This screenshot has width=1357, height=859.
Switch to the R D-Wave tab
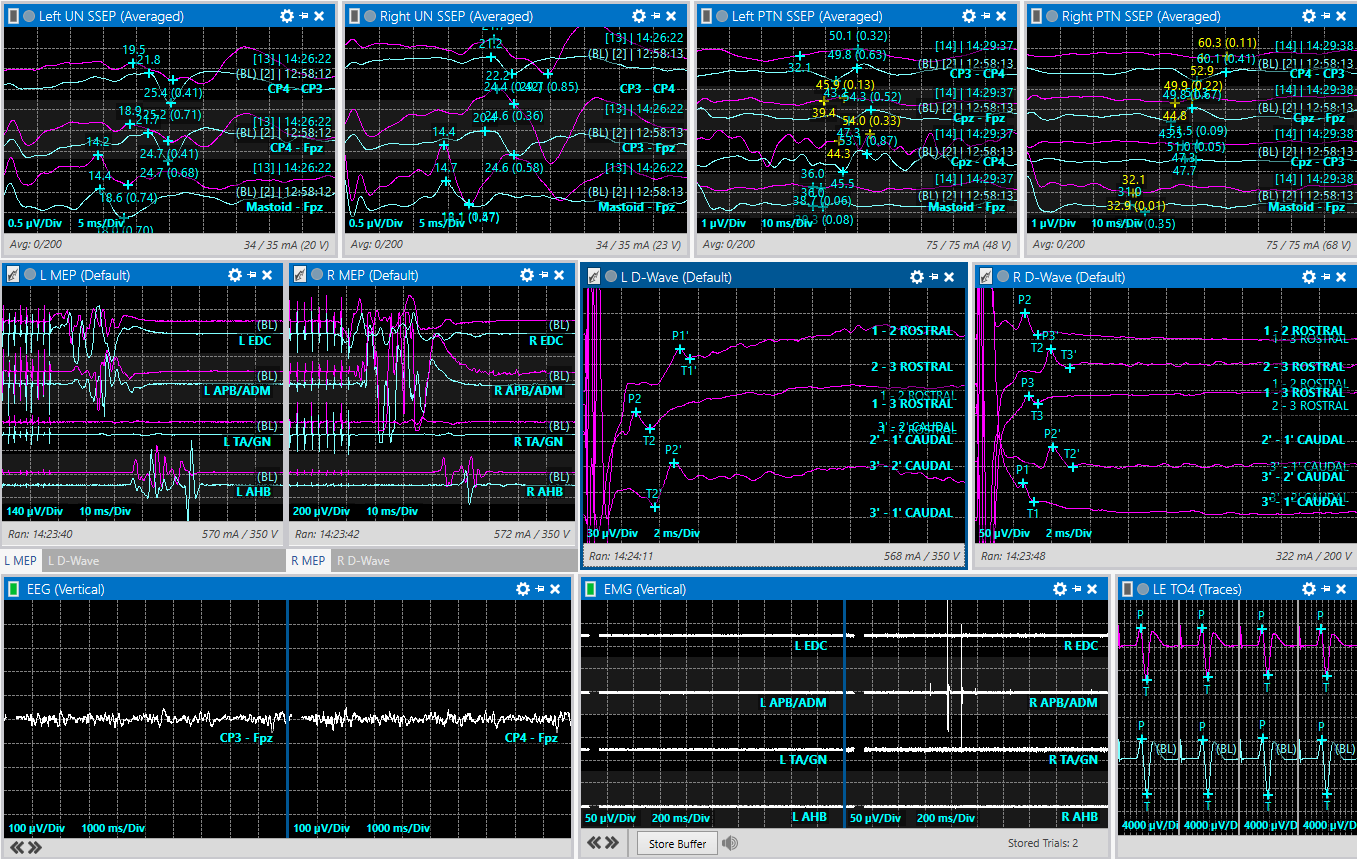362,561
